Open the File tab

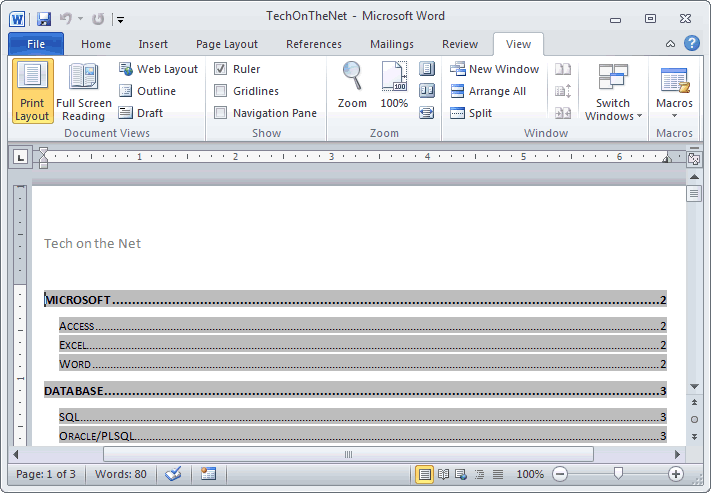pyautogui.click(x=36, y=44)
